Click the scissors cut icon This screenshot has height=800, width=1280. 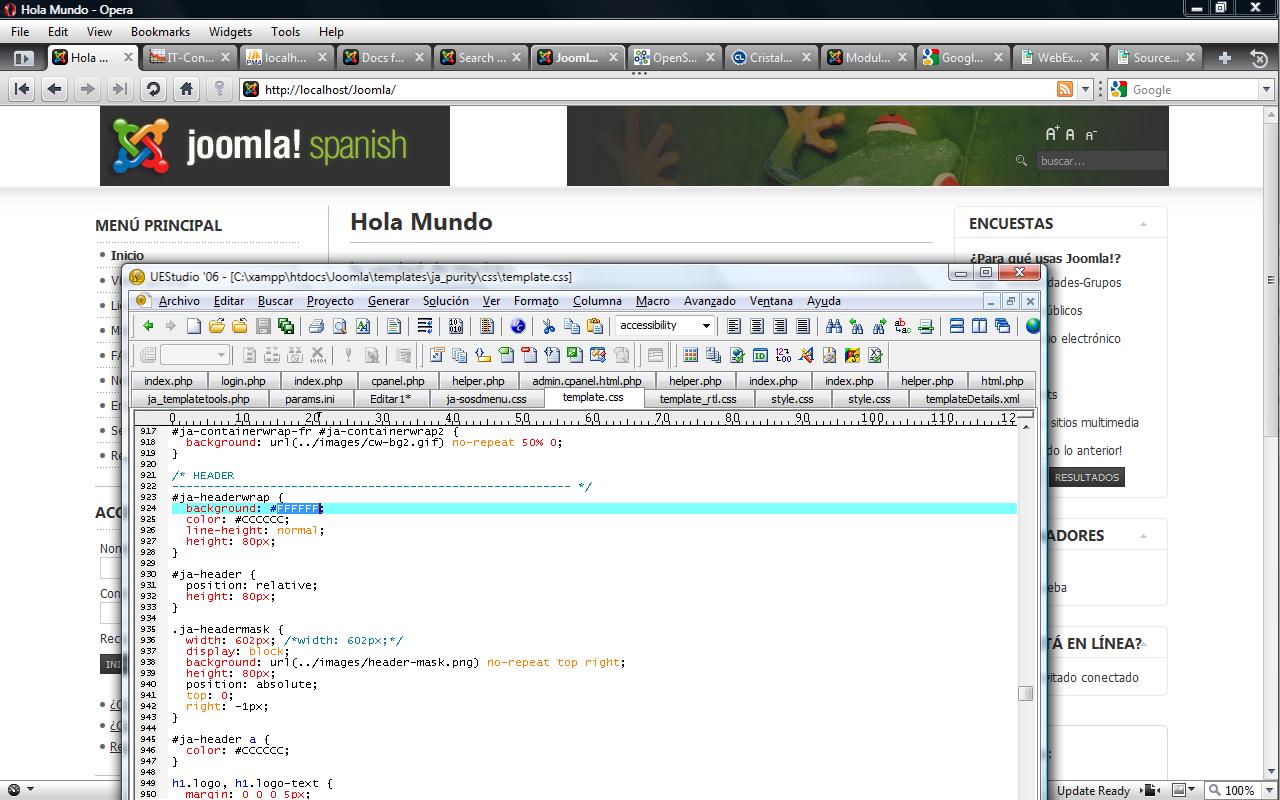click(549, 326)
